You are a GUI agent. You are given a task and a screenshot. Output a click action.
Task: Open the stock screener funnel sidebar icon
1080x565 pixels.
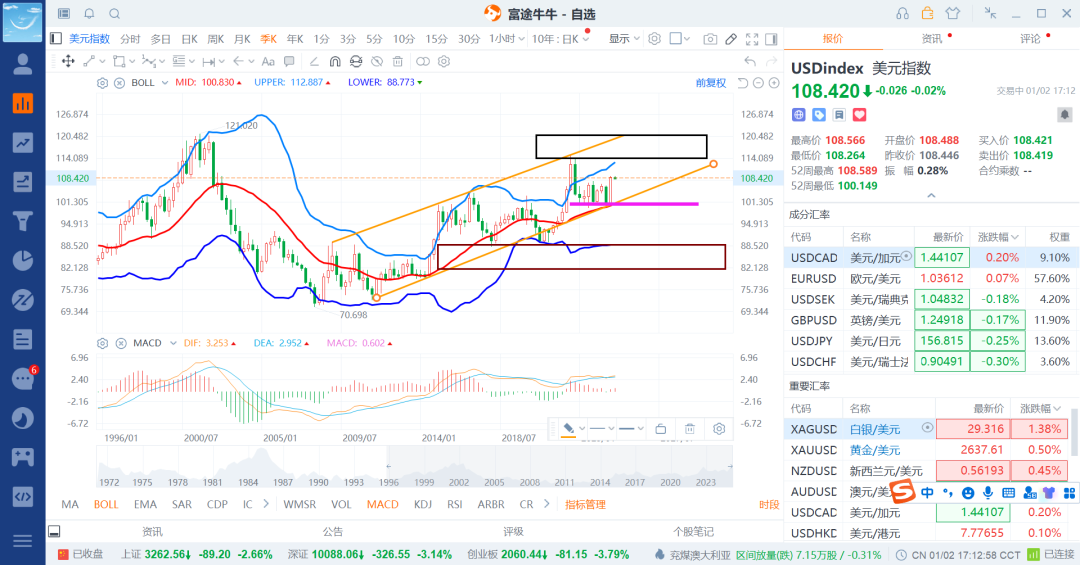coord(23,221)
